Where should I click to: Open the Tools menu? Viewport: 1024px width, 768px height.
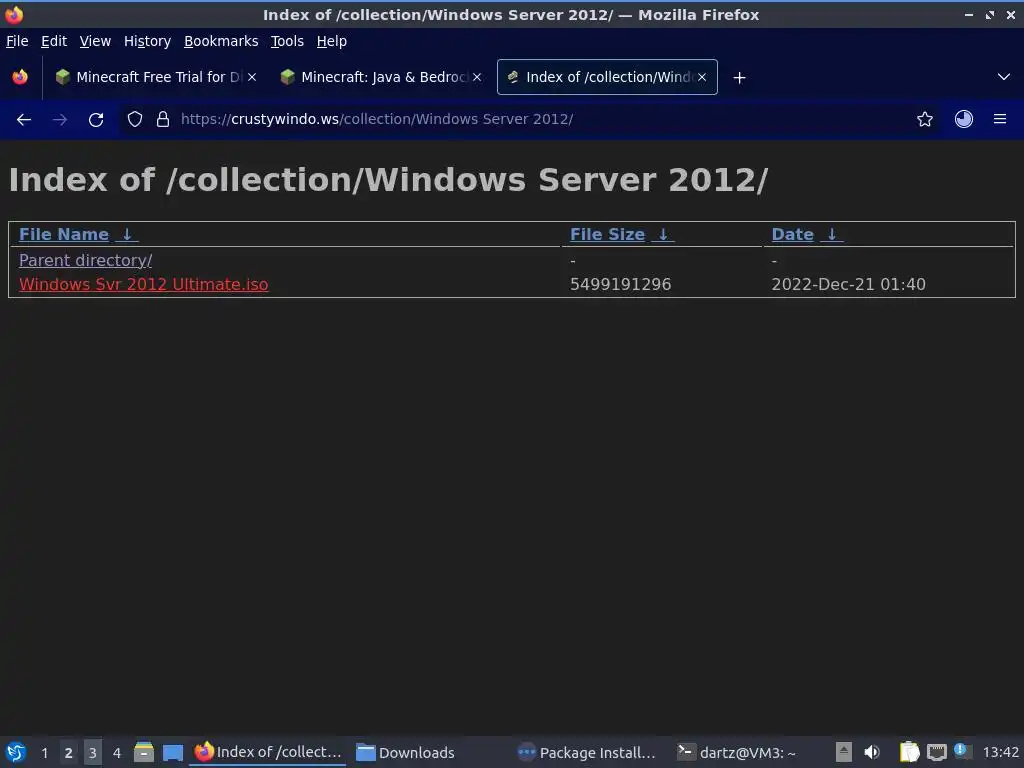(287, 41)
